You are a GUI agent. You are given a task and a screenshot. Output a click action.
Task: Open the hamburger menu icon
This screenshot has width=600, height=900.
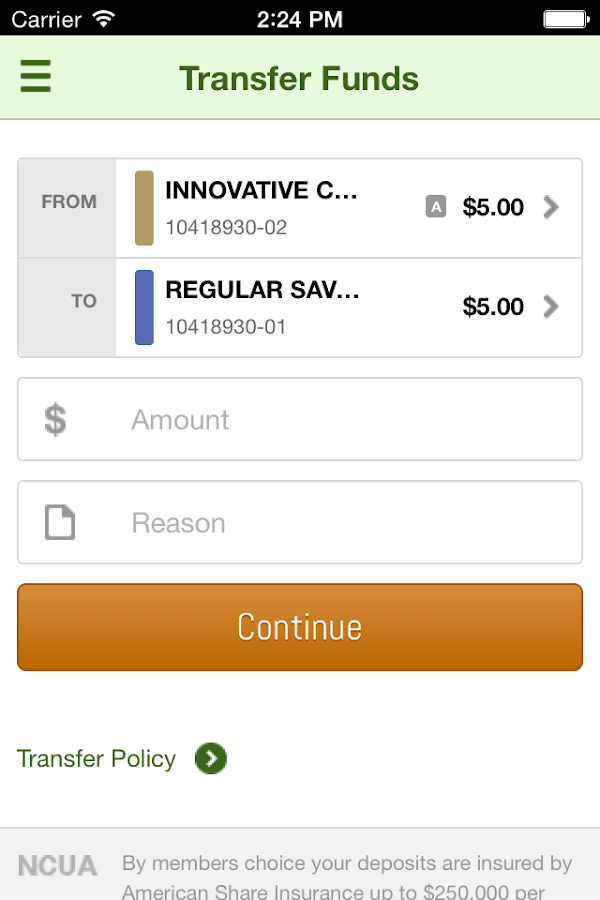coord(35,77)
